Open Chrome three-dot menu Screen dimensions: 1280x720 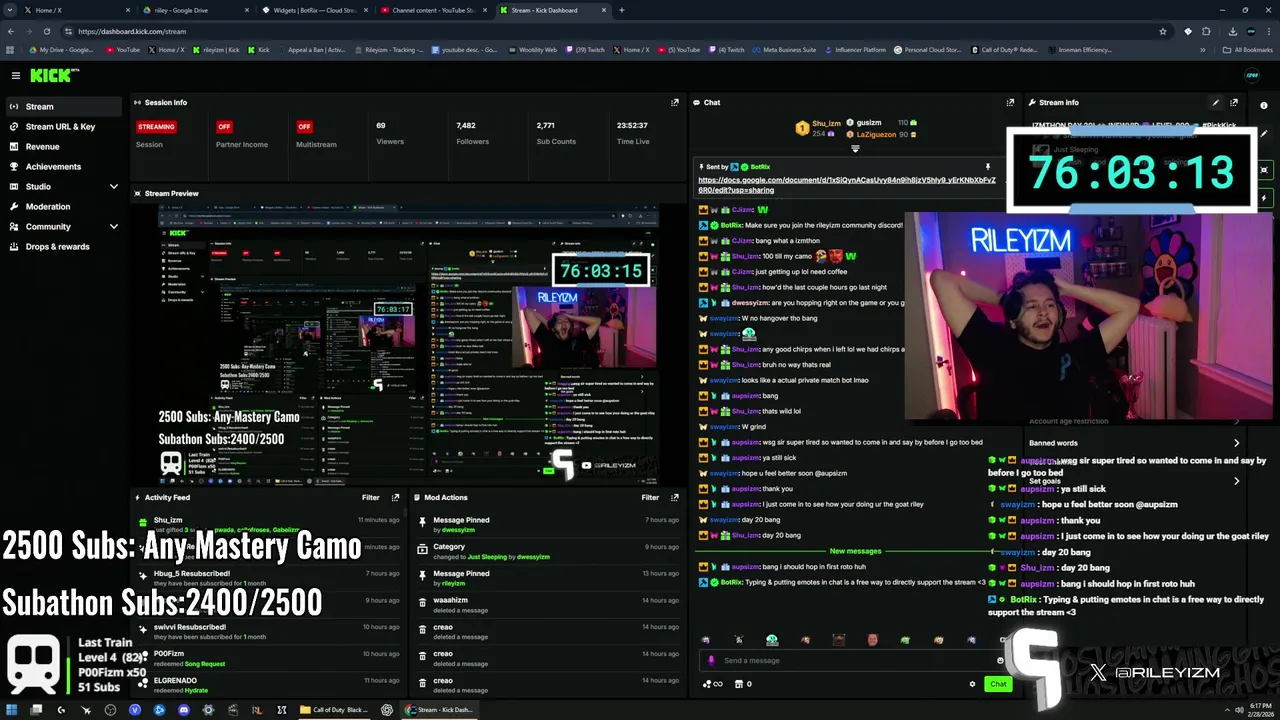(1268, 31)
